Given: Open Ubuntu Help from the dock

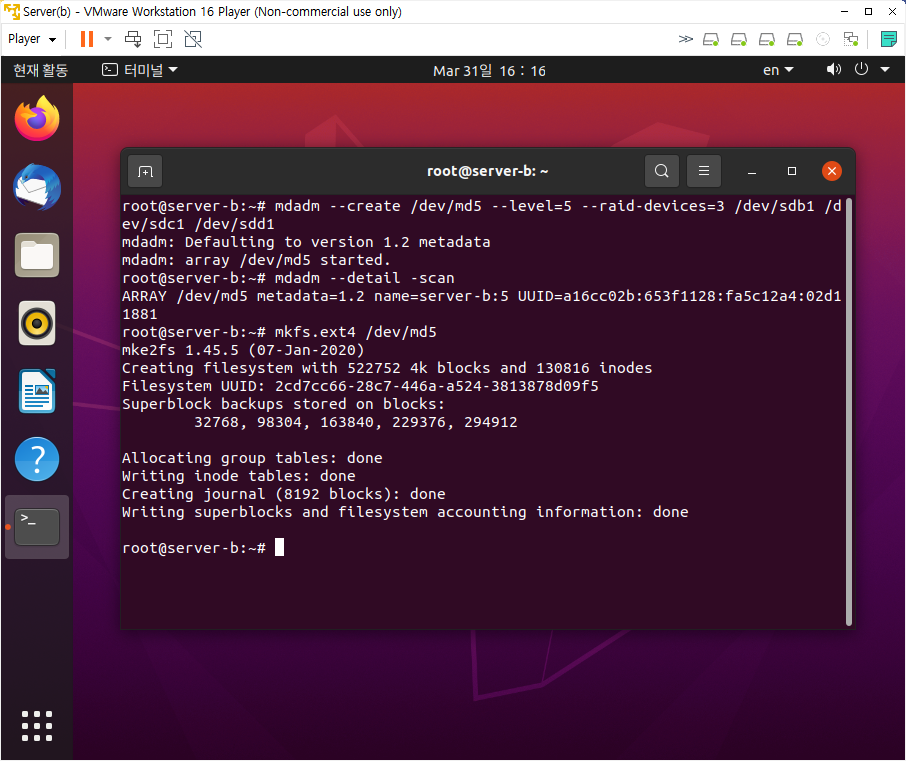Looking at the screenshot, I should 37,459.
